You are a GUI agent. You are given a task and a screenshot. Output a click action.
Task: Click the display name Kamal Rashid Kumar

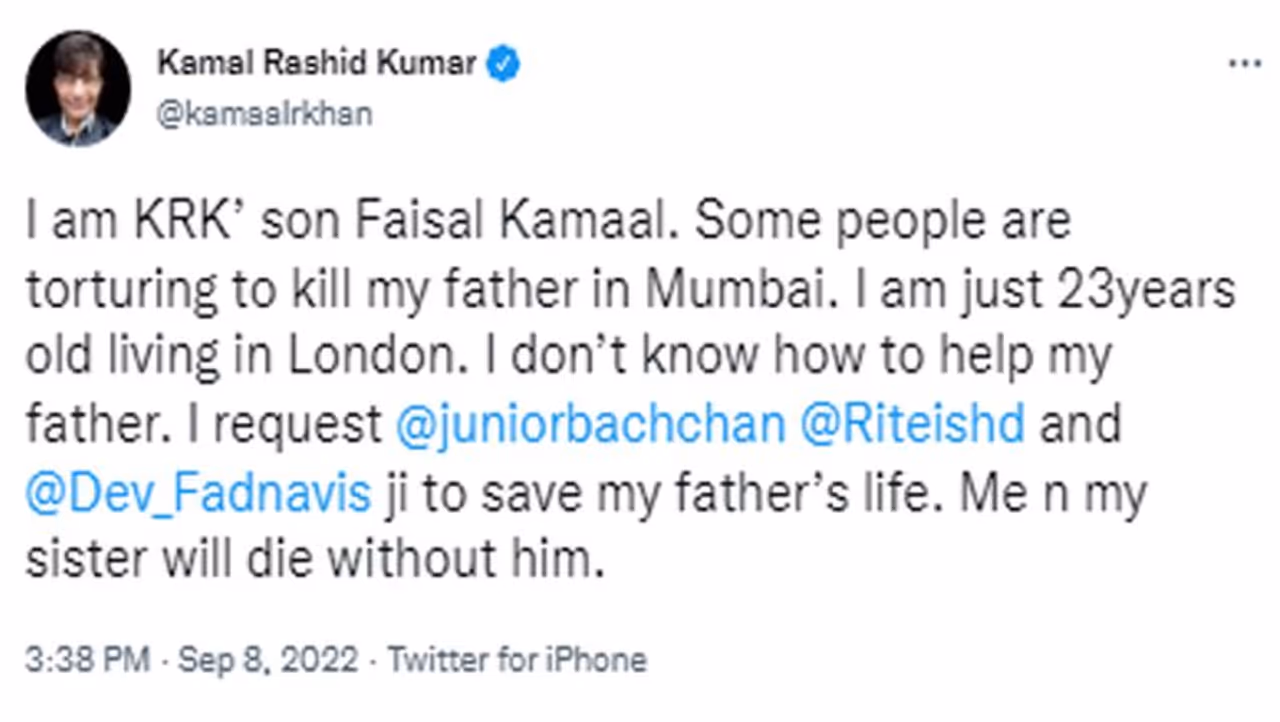[316, 65]
